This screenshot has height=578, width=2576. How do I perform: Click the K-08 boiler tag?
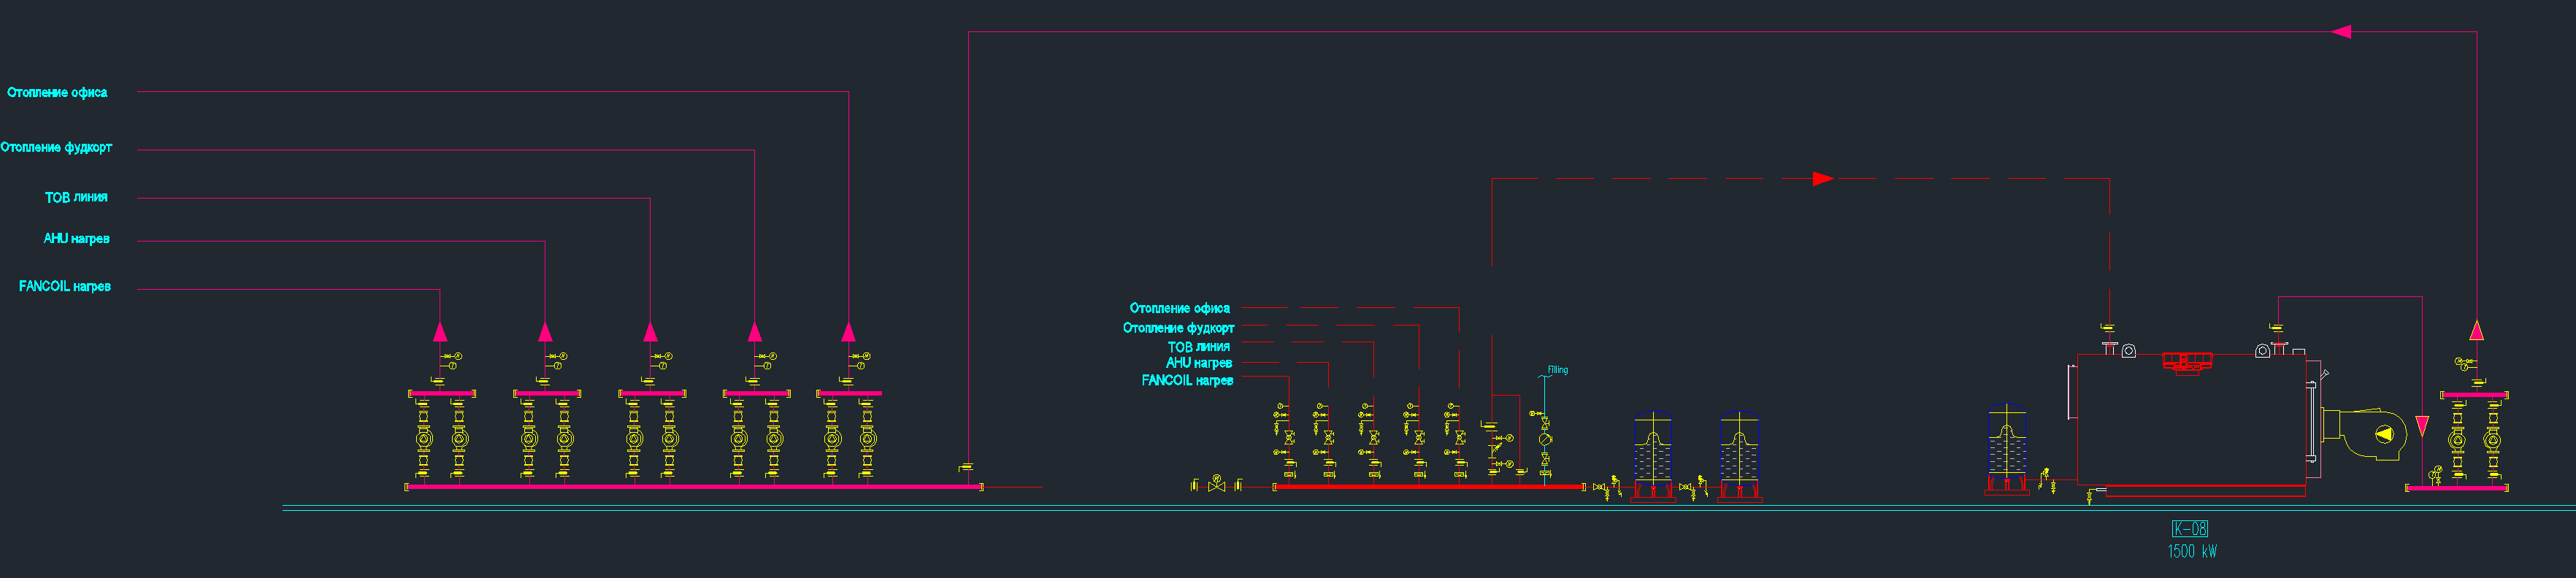click(2189, 528)
